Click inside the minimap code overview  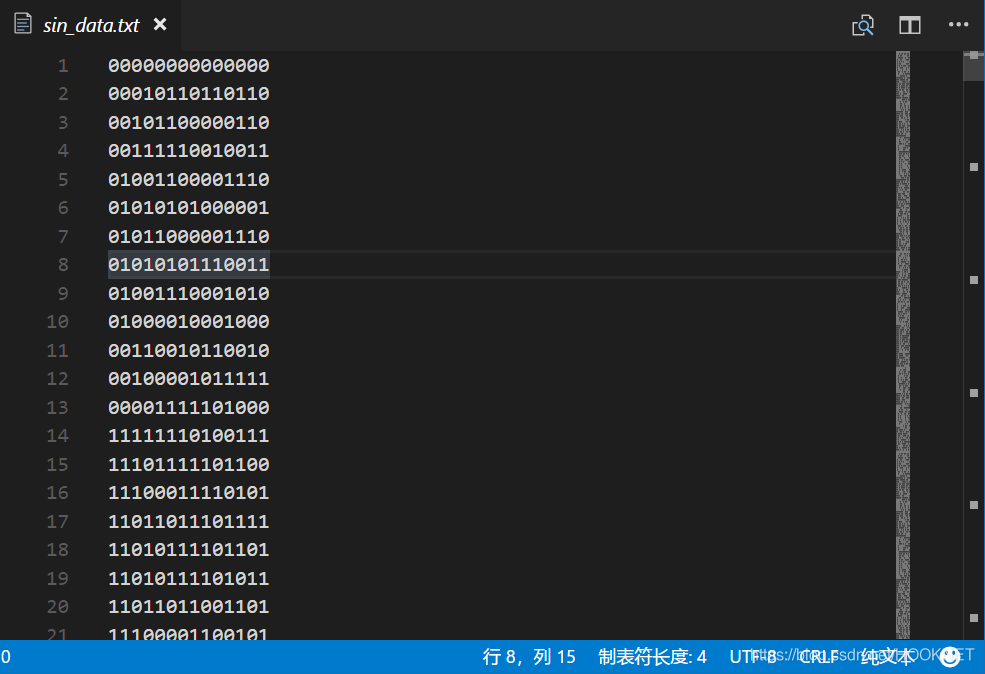click(903, 344)
